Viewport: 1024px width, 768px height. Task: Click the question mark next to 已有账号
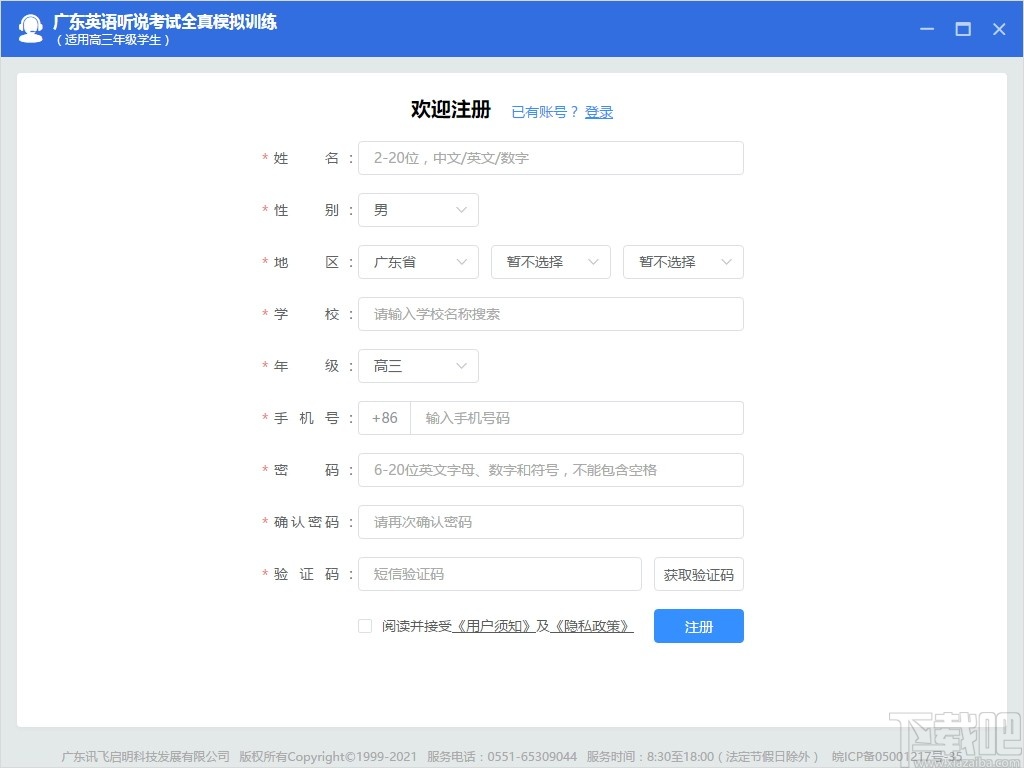572,112
